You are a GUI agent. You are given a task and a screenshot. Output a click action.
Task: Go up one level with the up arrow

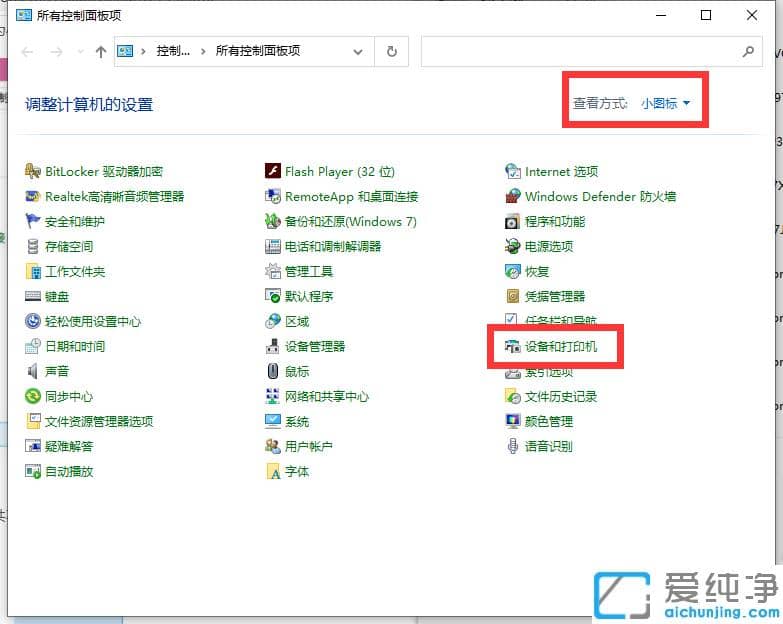coord(101,52)
